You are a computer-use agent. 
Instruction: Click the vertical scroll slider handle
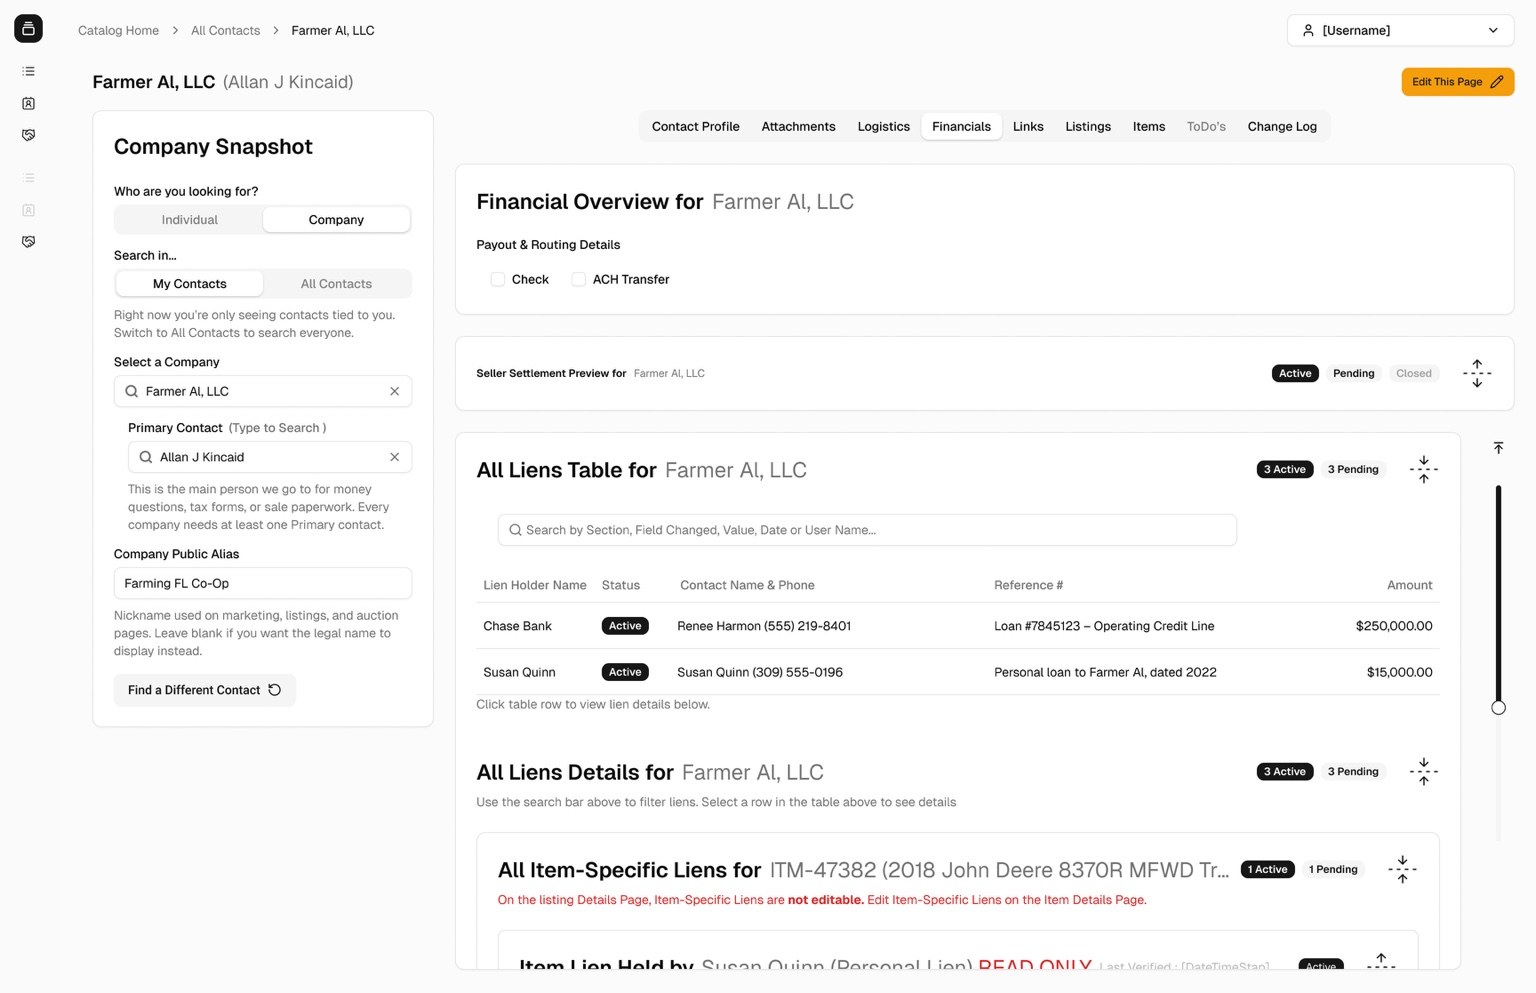pos(1498,708)
